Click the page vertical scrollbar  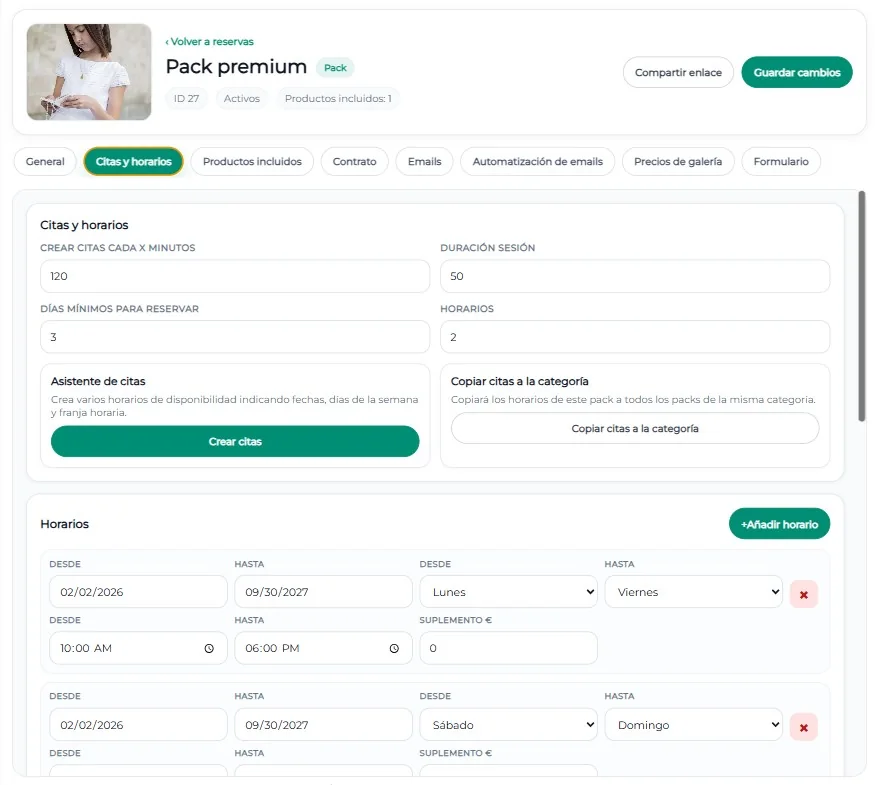tap(862, 306)
